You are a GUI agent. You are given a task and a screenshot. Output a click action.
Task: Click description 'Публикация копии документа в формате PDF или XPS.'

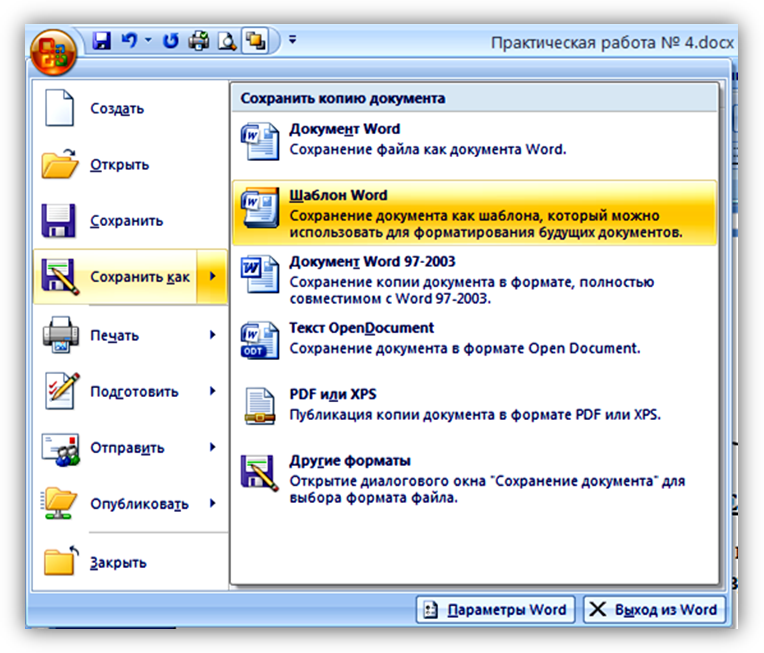click(x=475, y=415)
